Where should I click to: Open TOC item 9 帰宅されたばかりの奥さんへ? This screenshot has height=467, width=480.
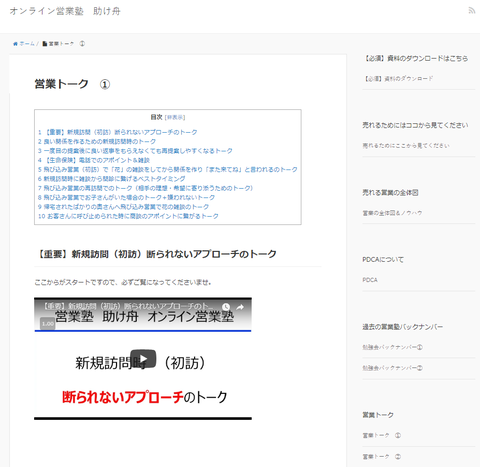point(123,207)
